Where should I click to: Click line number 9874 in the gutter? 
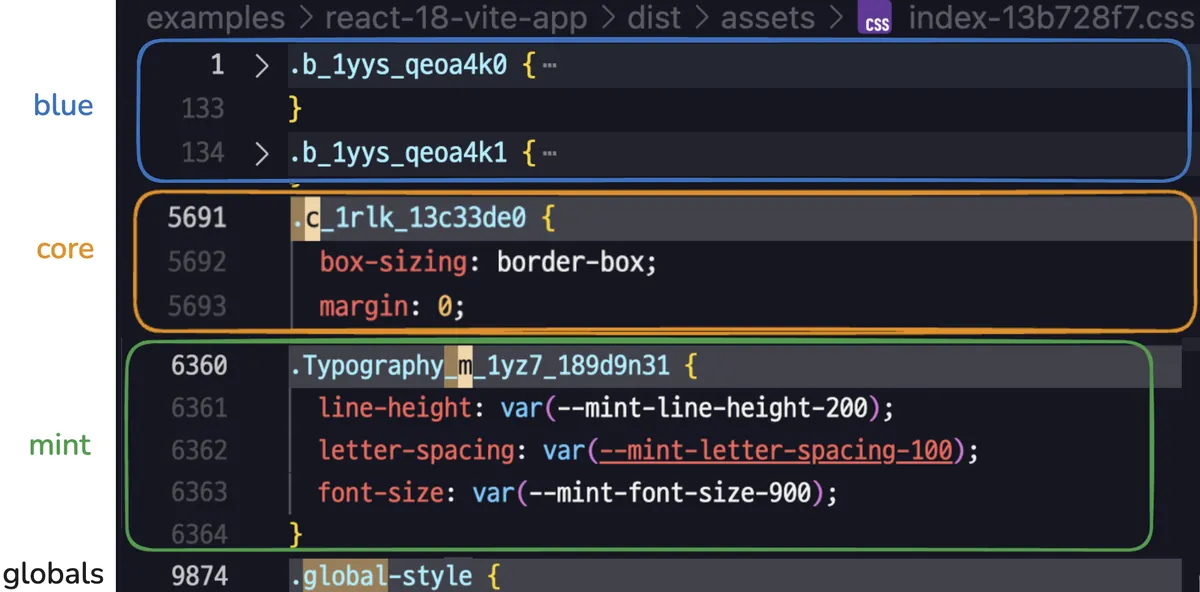coord(199,576)
